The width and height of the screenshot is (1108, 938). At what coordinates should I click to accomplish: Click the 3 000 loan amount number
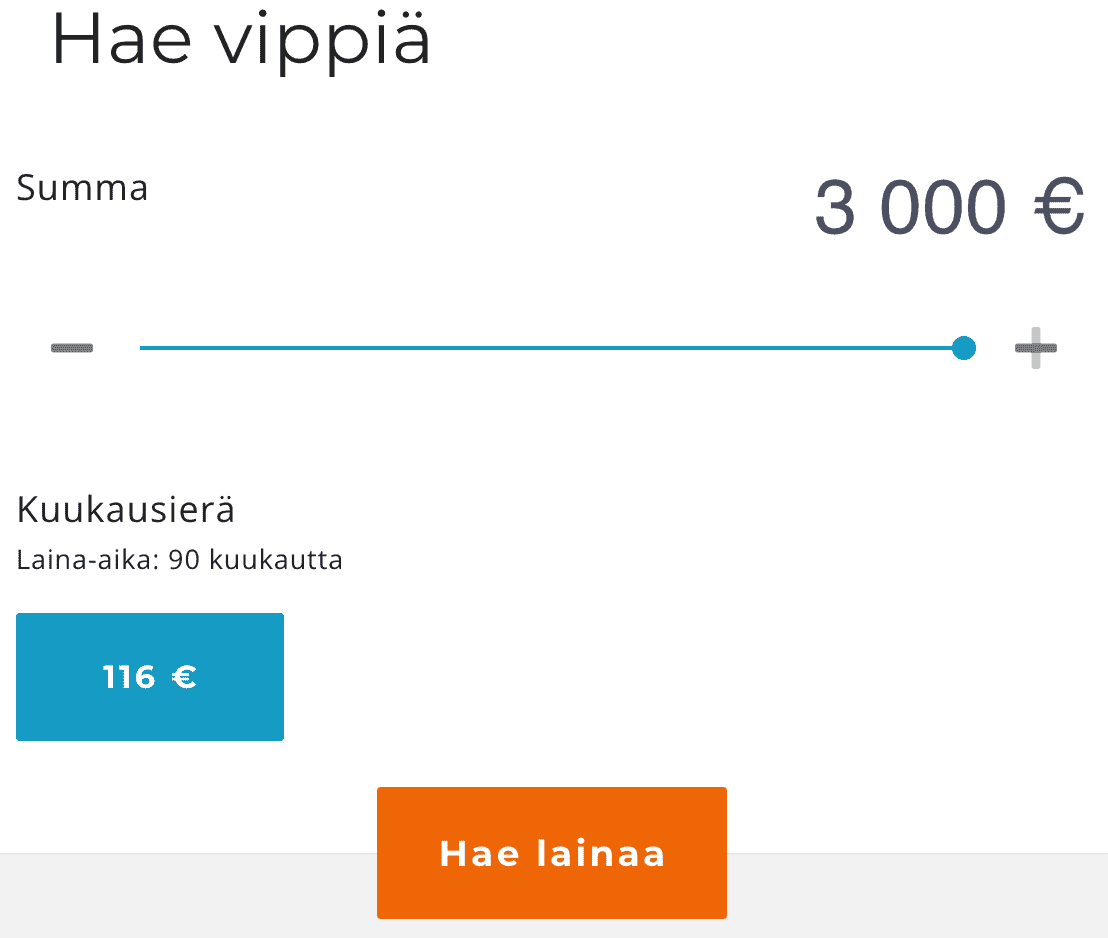coord(910,208)
